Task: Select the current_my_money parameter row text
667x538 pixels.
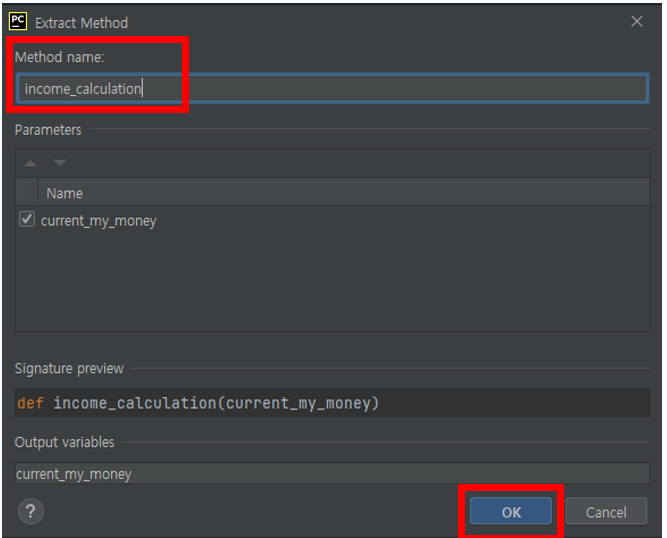Action: pyautogui.click(x=99, y=221)
